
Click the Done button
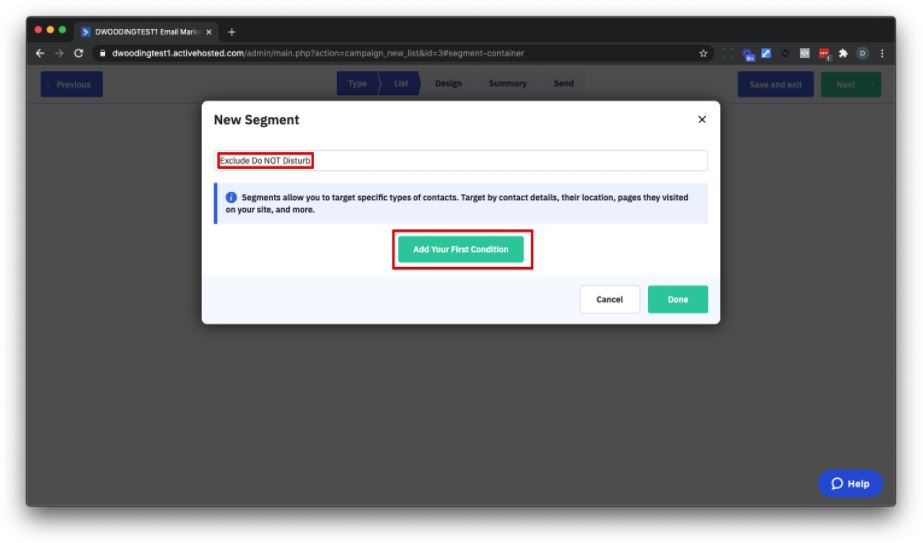click(x=678, y=299)
